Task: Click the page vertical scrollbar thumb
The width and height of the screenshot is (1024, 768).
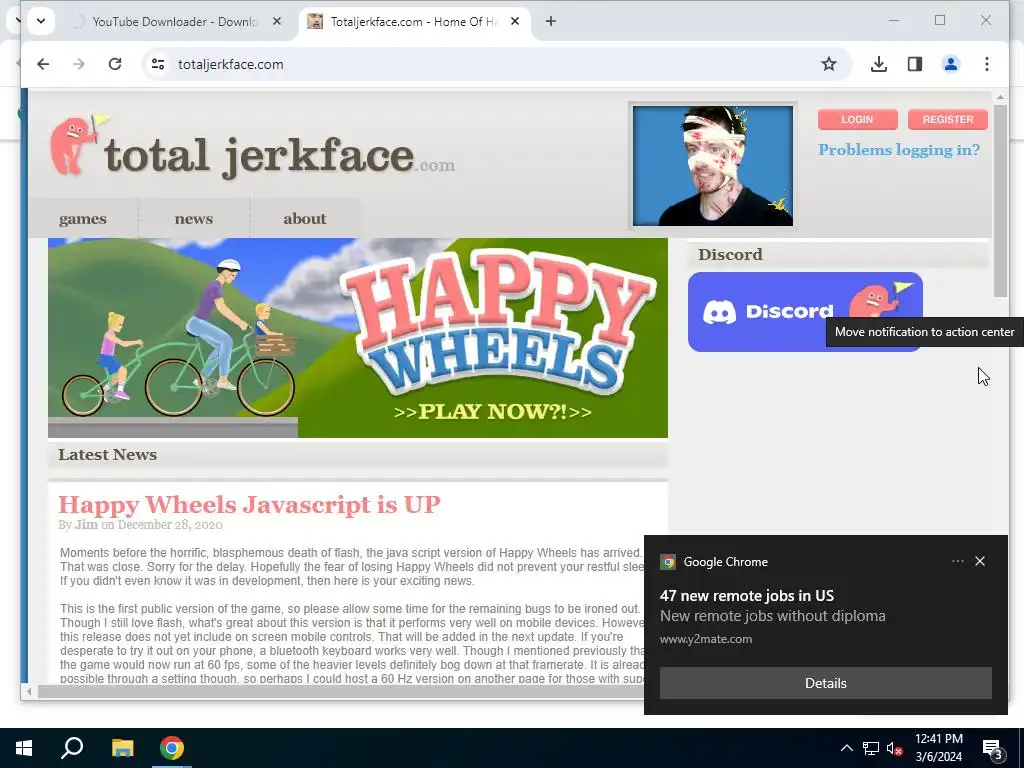Action: click(1000, 200)
